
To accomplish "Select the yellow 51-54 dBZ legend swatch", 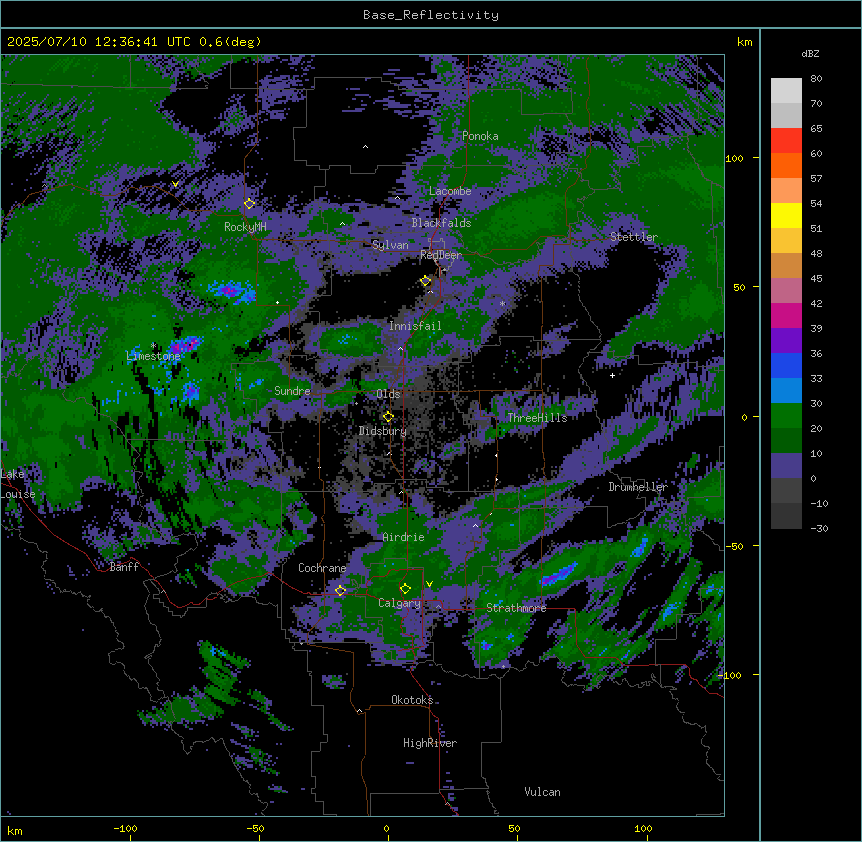I will click(786, 215).
